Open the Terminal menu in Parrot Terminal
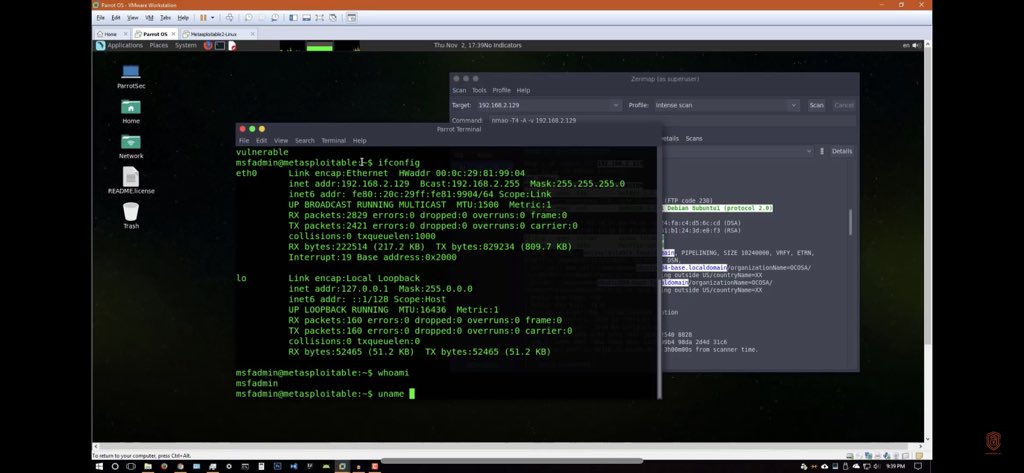The image size is (1024, 473). [x=333, y=140]
